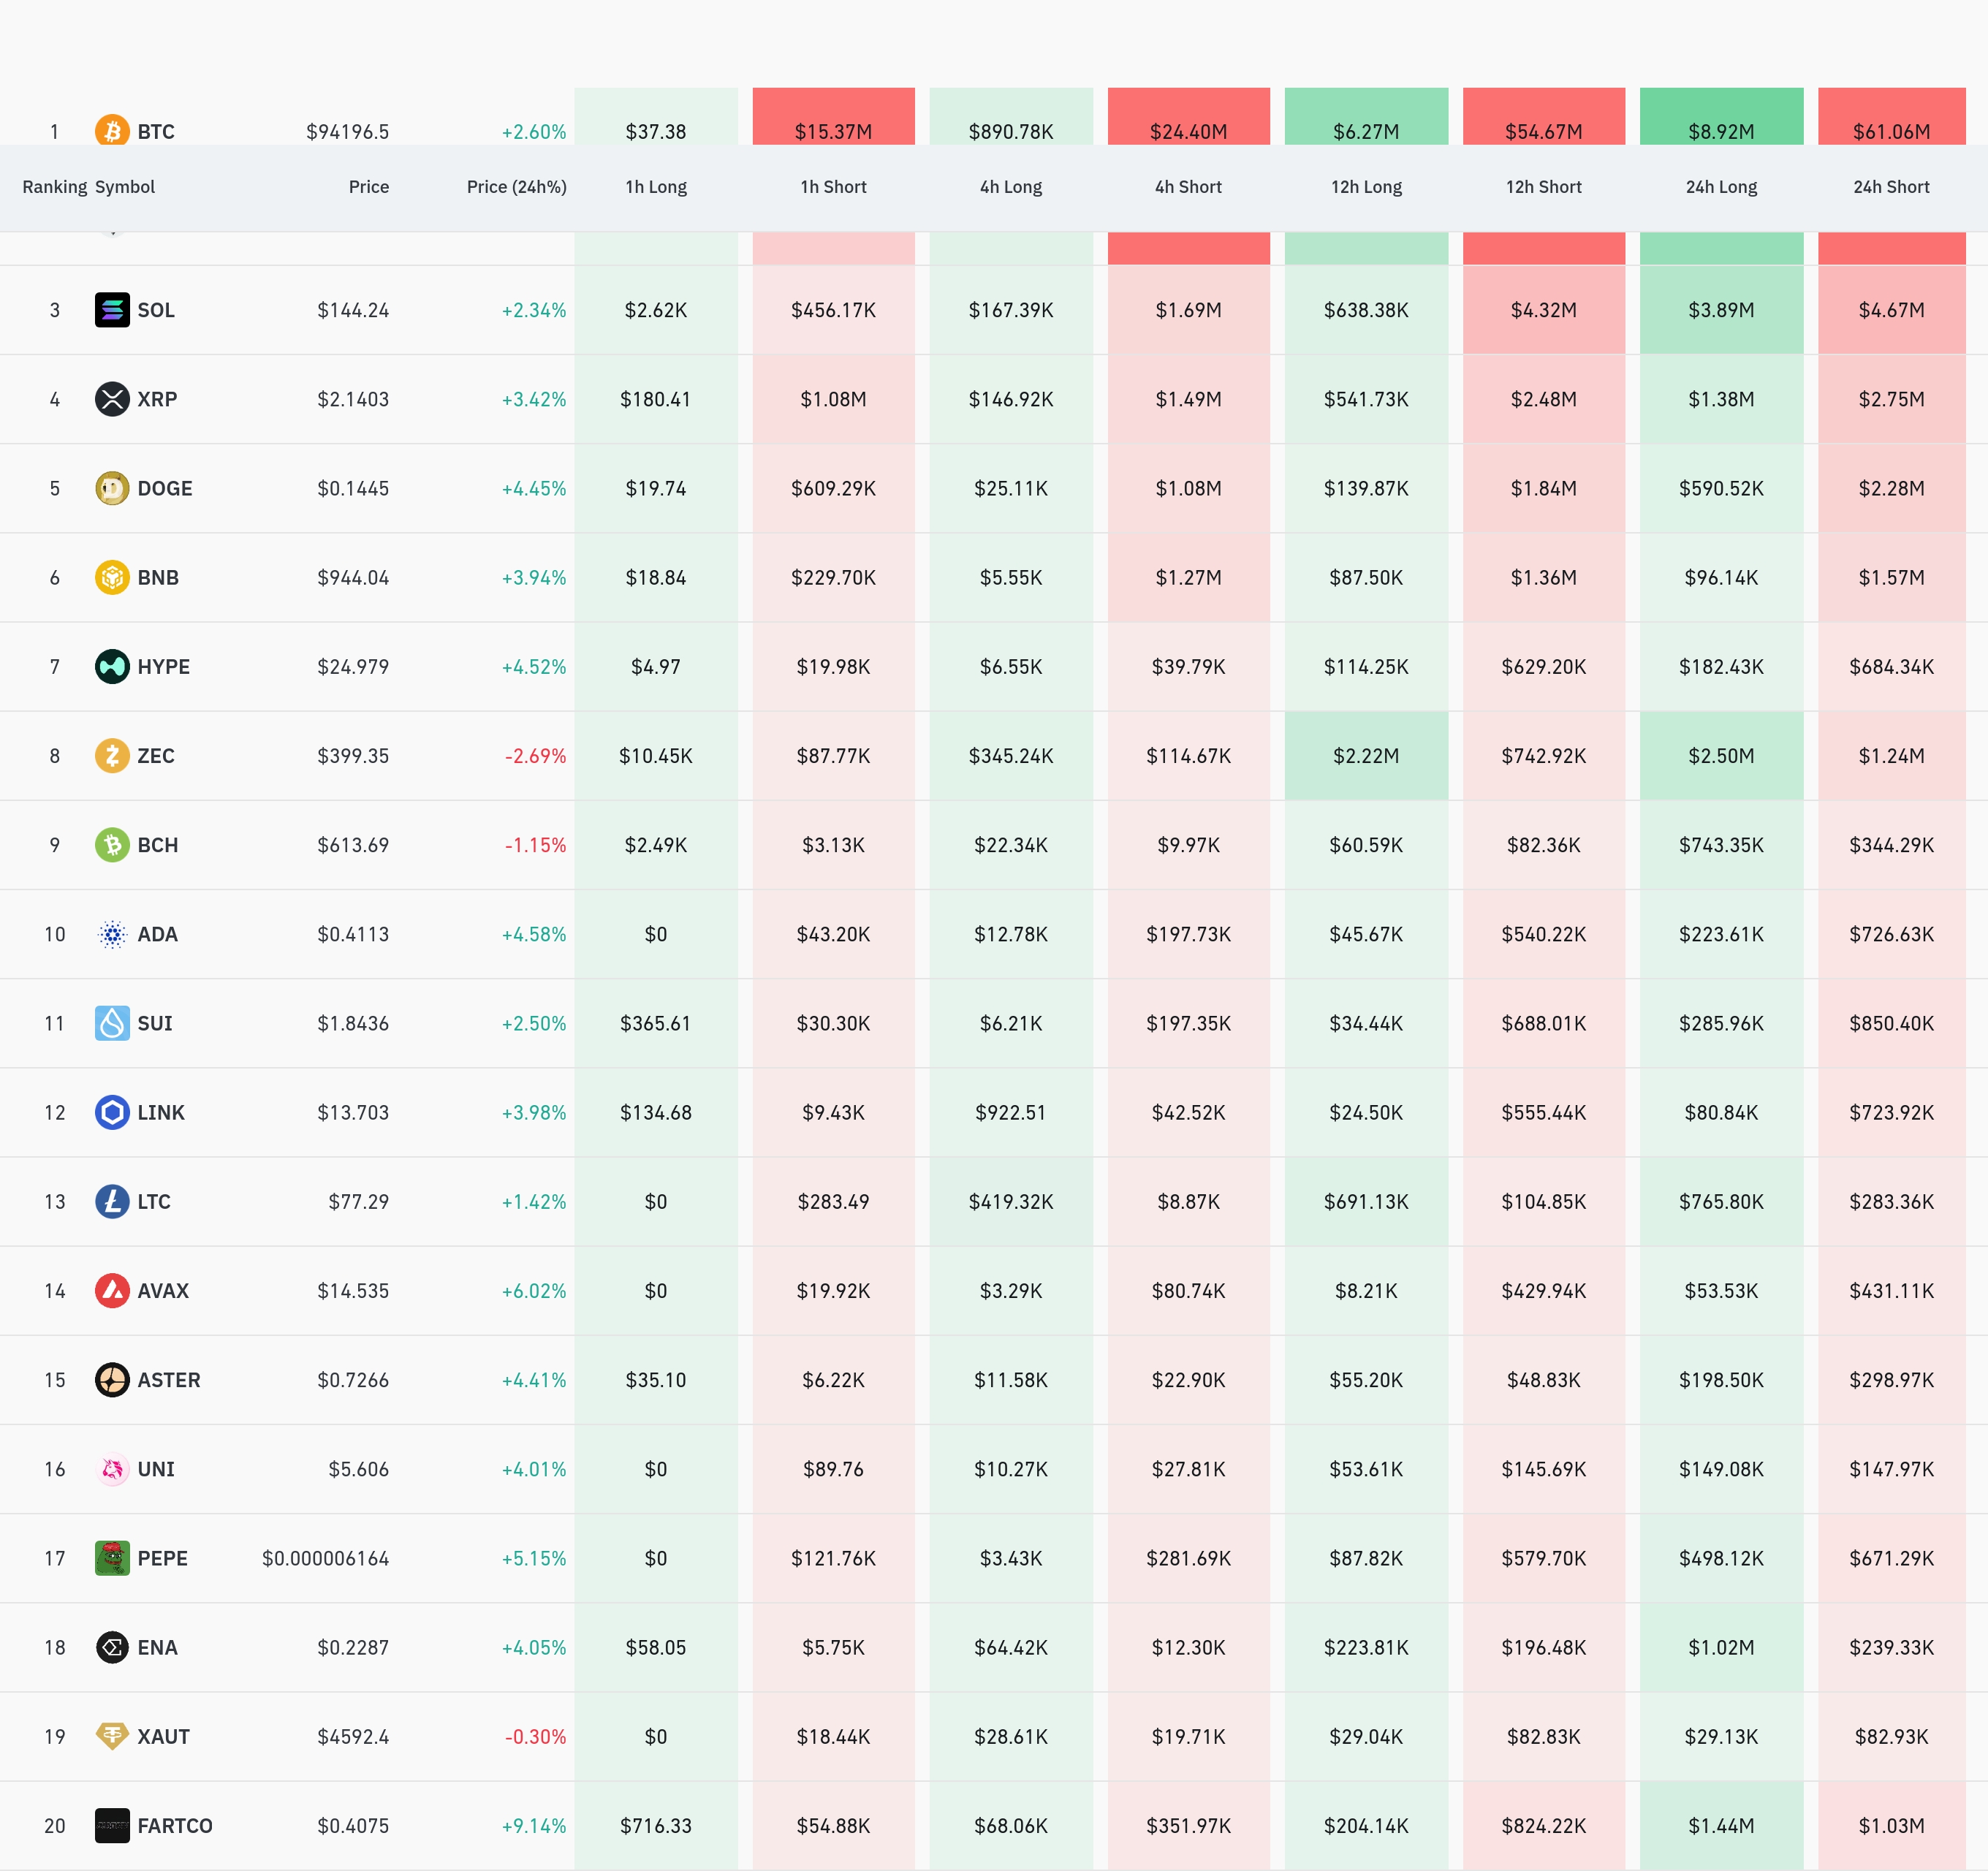Click the XRP coin icon

(x=112, y=399)
